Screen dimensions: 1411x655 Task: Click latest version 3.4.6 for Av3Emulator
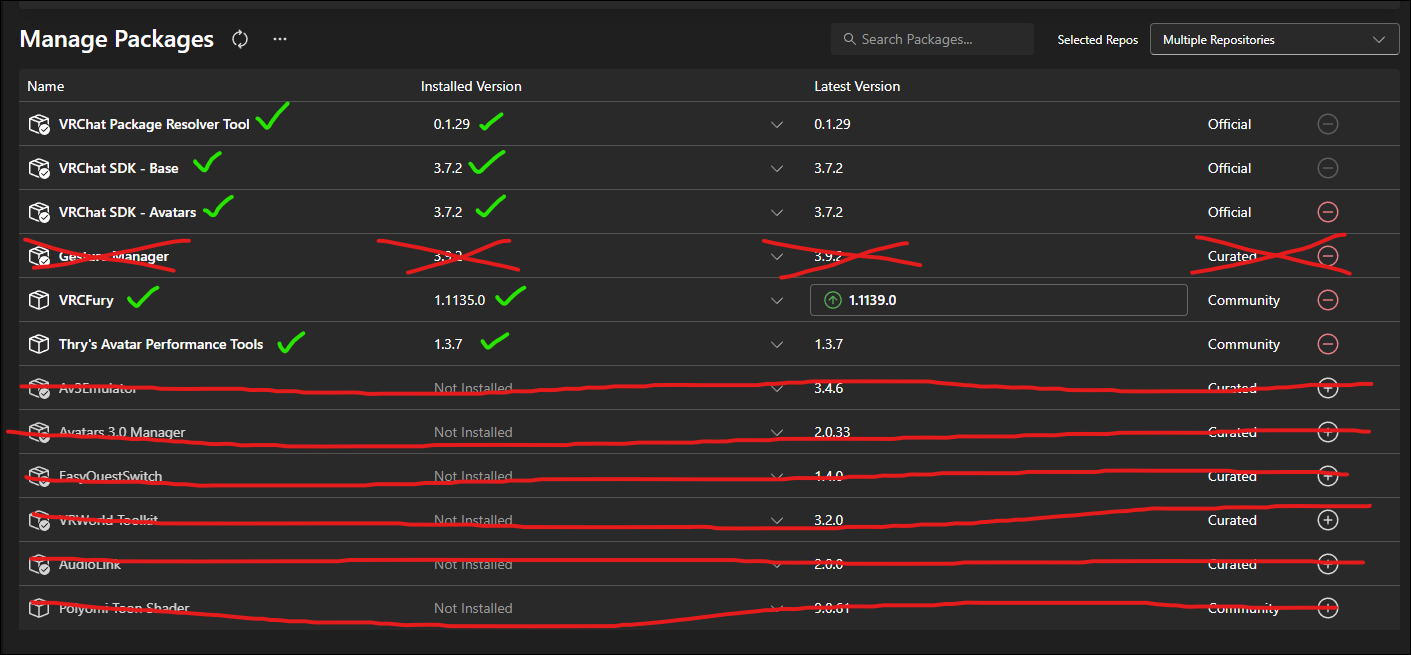(x=828, y=388)
